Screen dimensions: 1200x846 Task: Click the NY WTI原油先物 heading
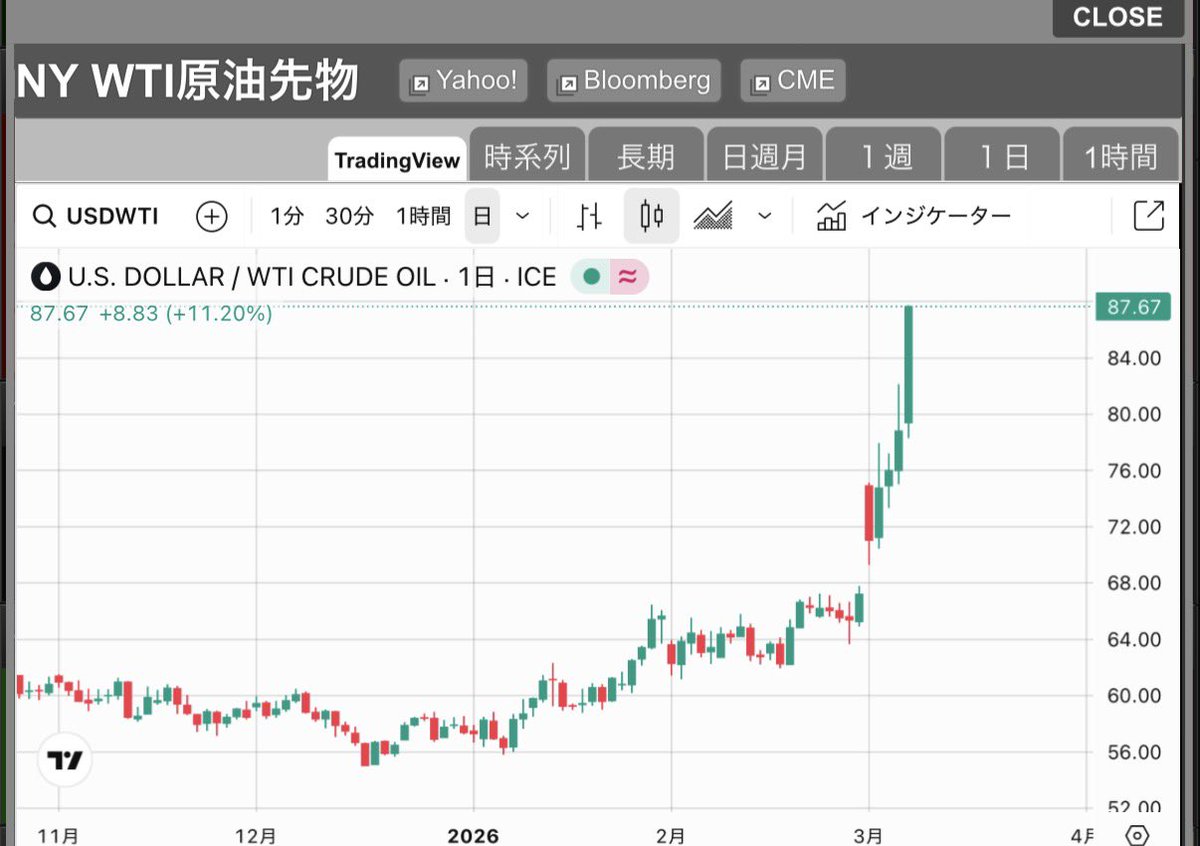(188, 82)
